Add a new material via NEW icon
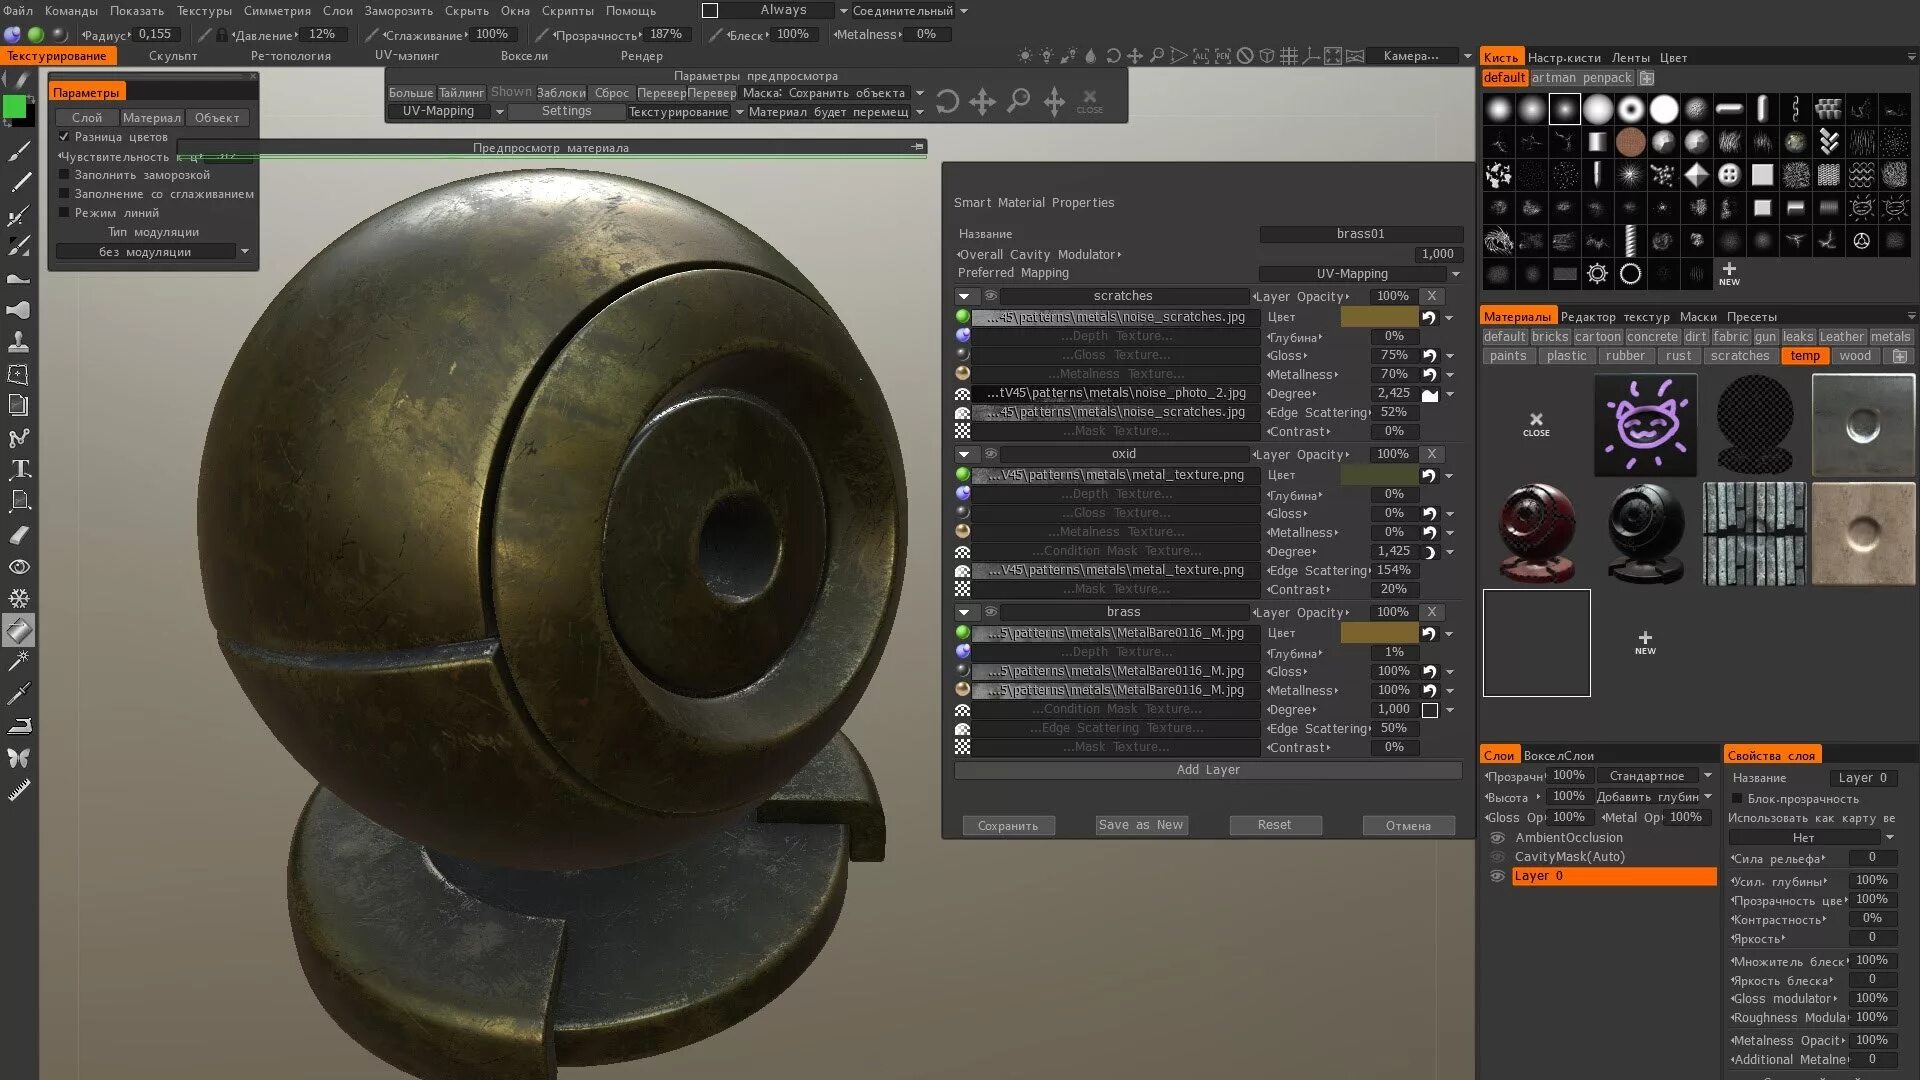Image resolution: width=1920 pixels, height=1080 pixels. [x=1644, y=642]
